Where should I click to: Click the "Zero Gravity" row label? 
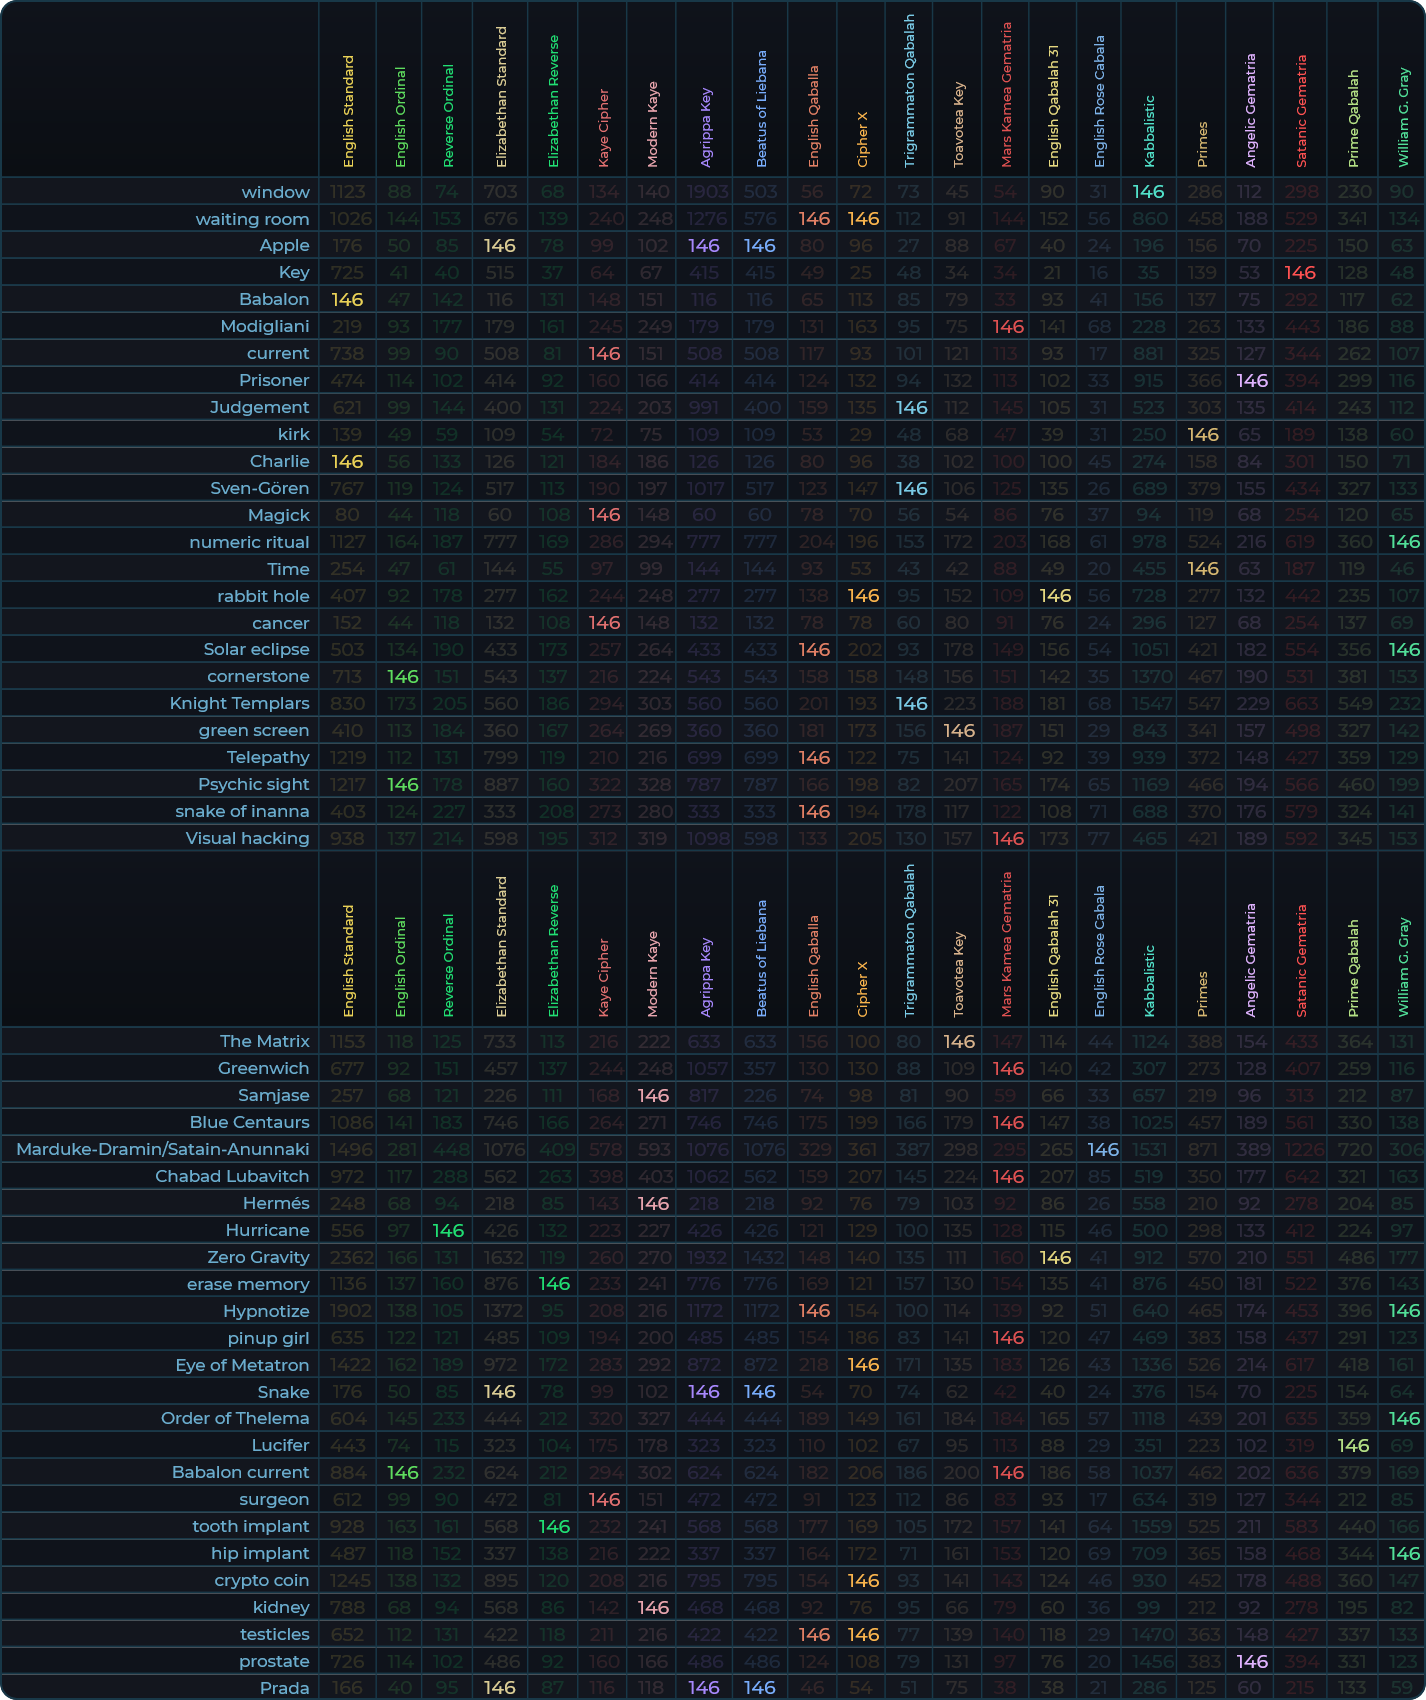click(258, 1258)
